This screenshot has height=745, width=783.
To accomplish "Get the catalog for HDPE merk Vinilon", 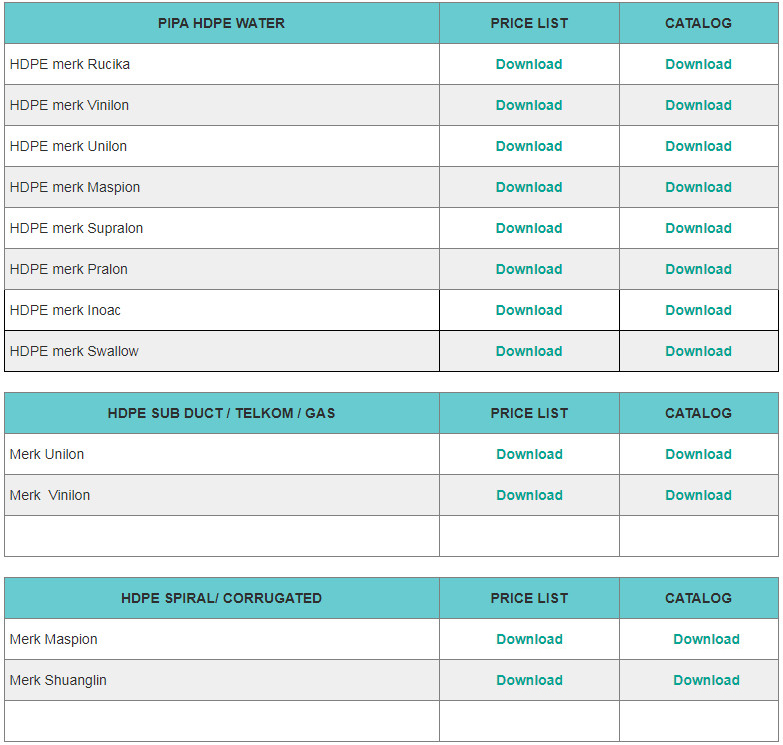I will (698, 105).
